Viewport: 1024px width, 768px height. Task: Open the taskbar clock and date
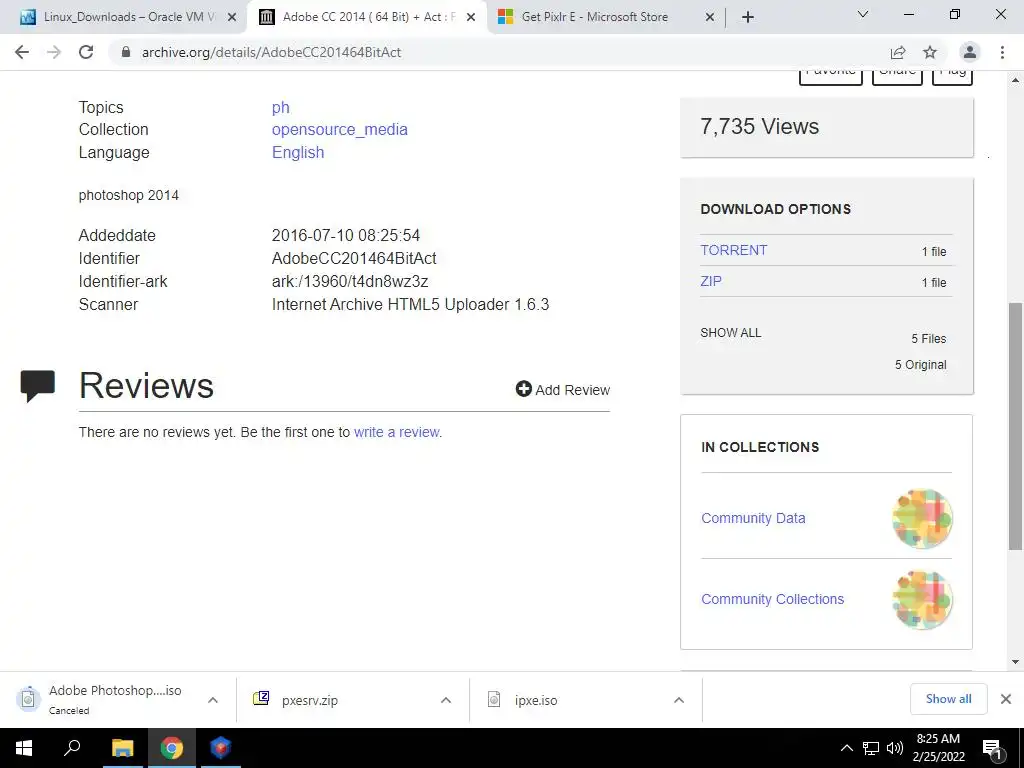[x=938, y=748]
